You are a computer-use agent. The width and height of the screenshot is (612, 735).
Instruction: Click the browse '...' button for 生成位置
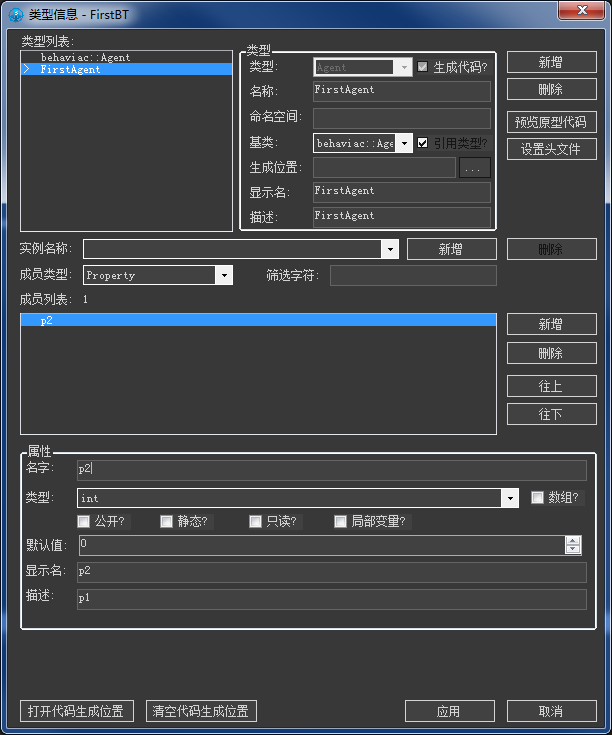click(x=475, y=168)
